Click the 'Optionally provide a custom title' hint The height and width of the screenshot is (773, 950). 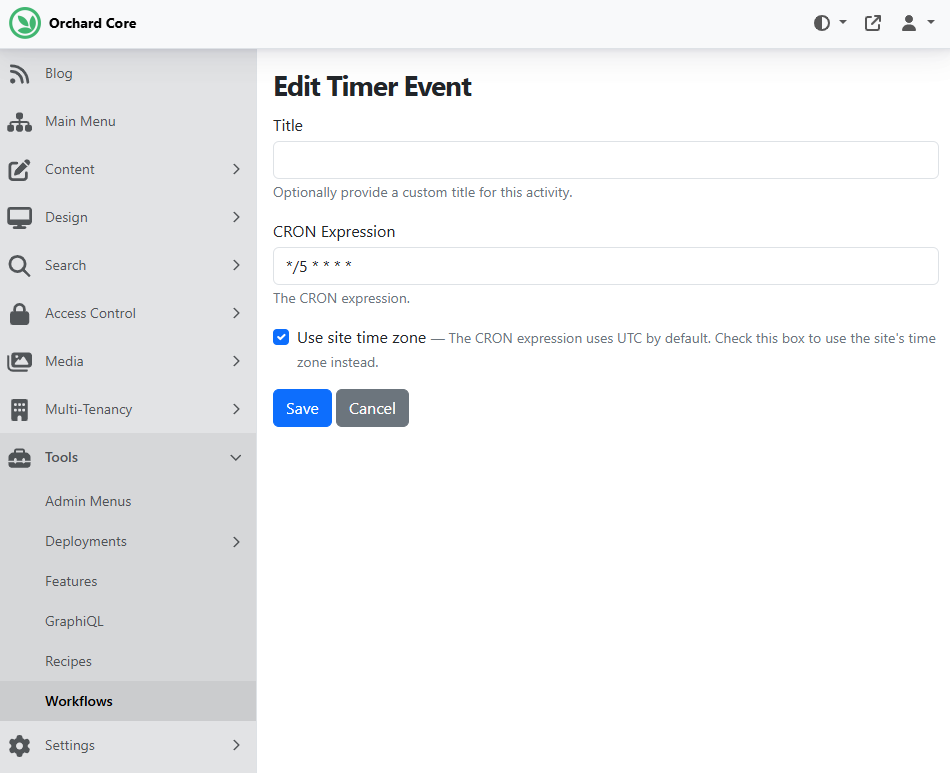tap(422, 192)
